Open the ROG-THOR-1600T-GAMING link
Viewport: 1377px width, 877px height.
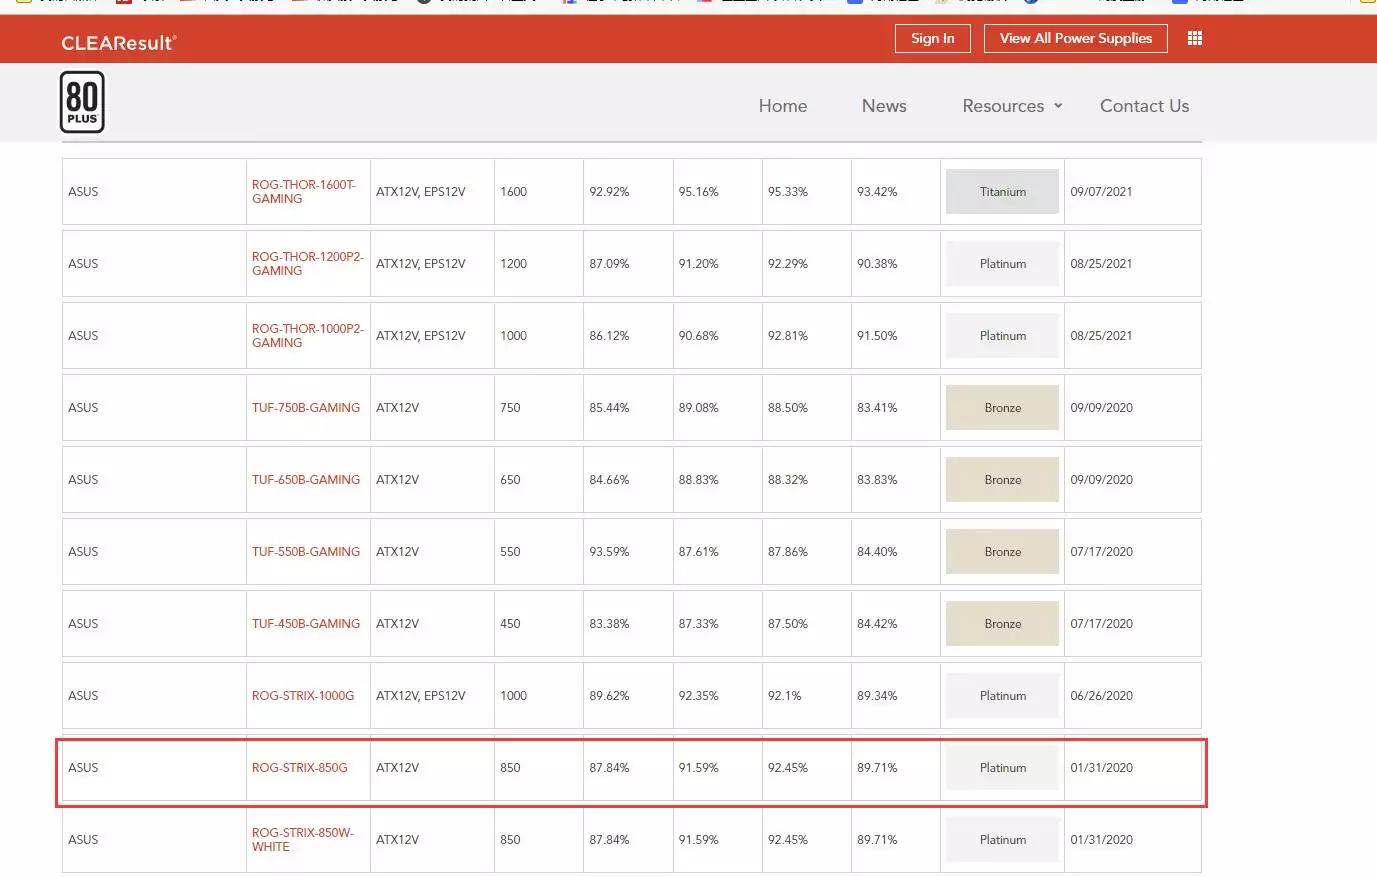click(303, 191)
